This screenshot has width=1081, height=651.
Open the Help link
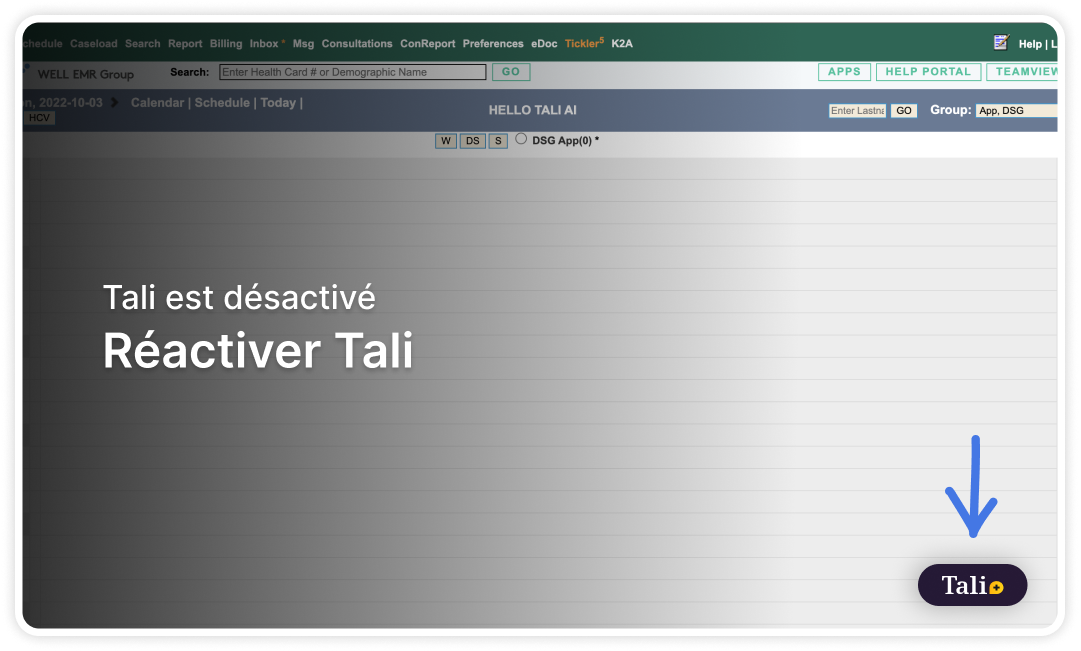1030,44
